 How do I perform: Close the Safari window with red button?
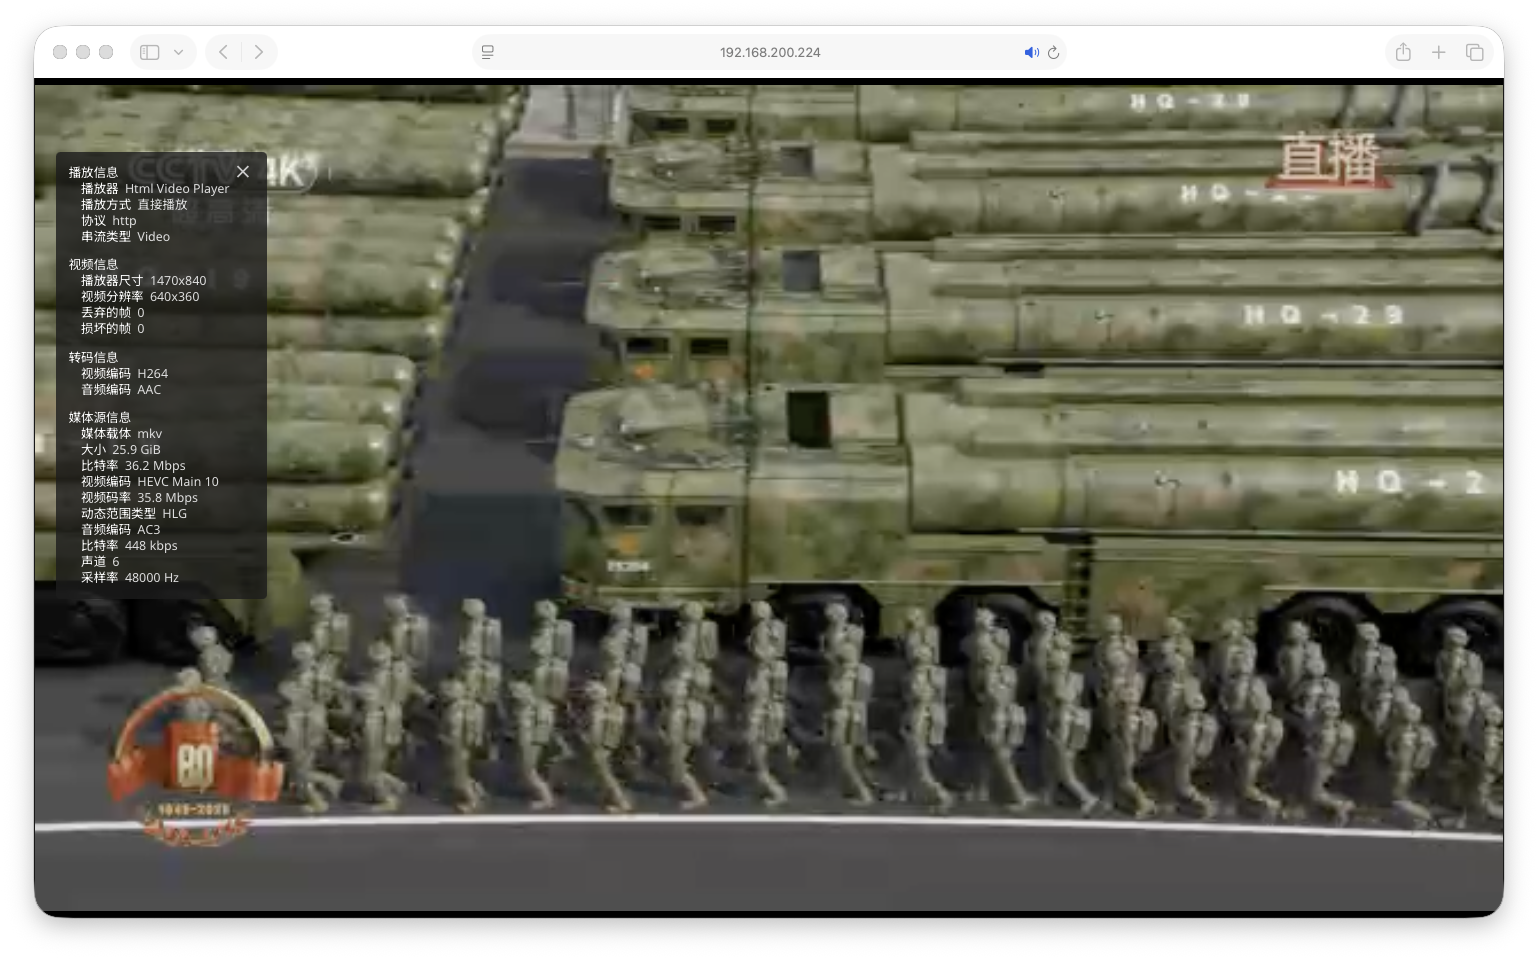(60, 52)
